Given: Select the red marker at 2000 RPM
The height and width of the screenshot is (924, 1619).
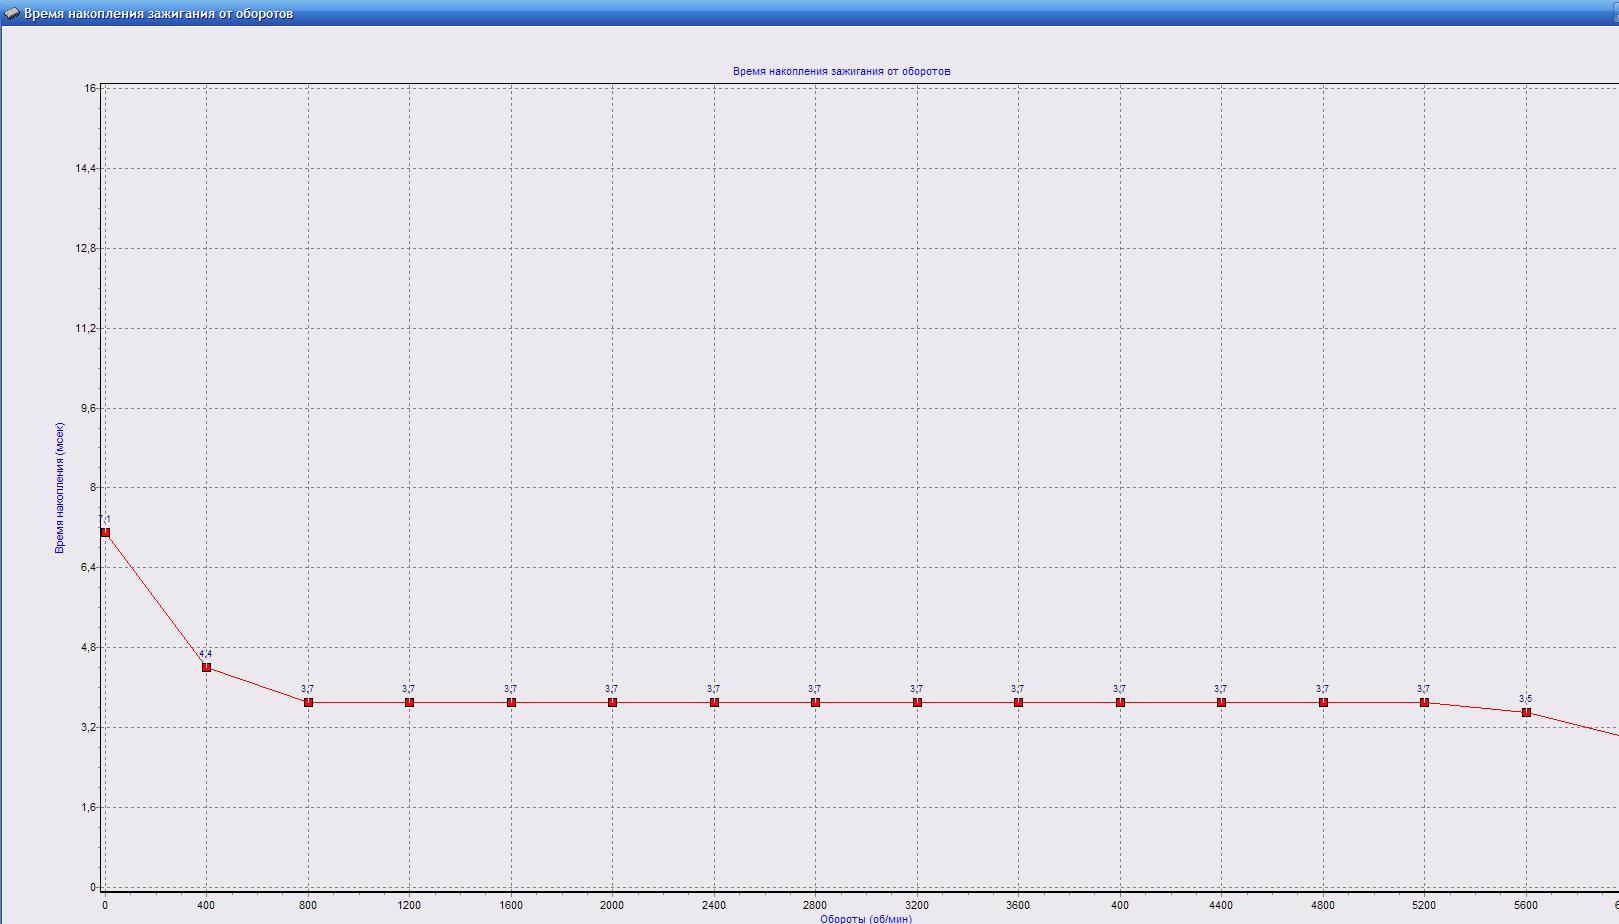Looking at the screenshot, I should pos(612,703).
